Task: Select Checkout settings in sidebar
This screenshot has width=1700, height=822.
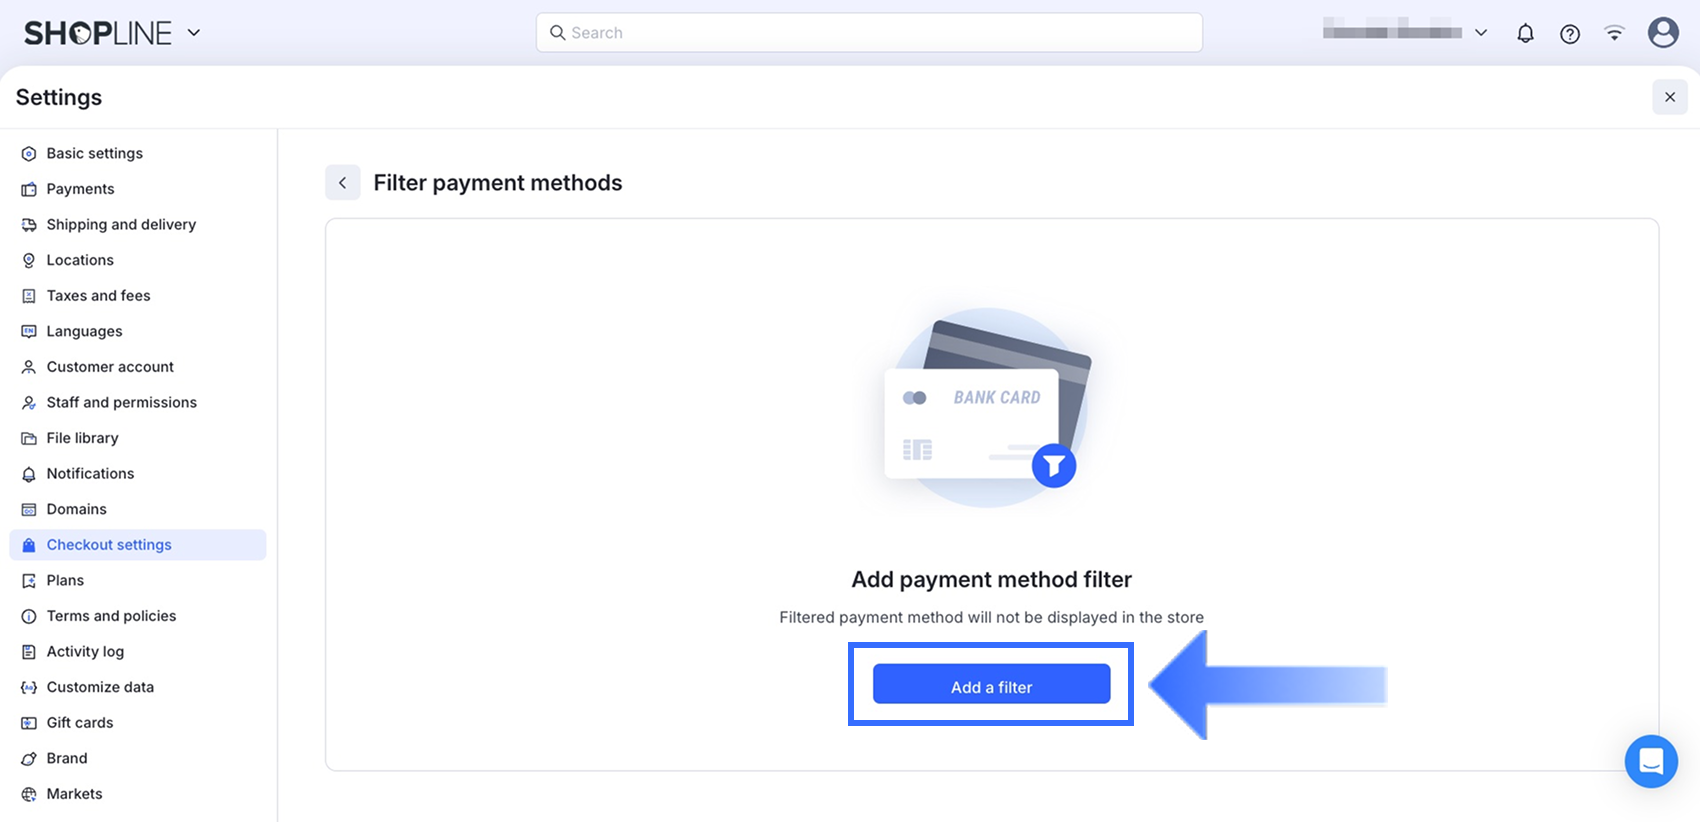Action: click(x=109, y=545)
